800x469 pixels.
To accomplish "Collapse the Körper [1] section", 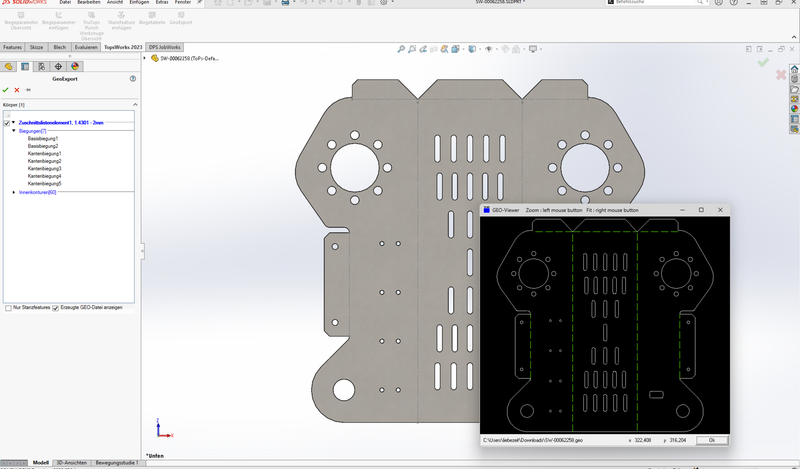I will pyautogui.click(x=135, y=105).
